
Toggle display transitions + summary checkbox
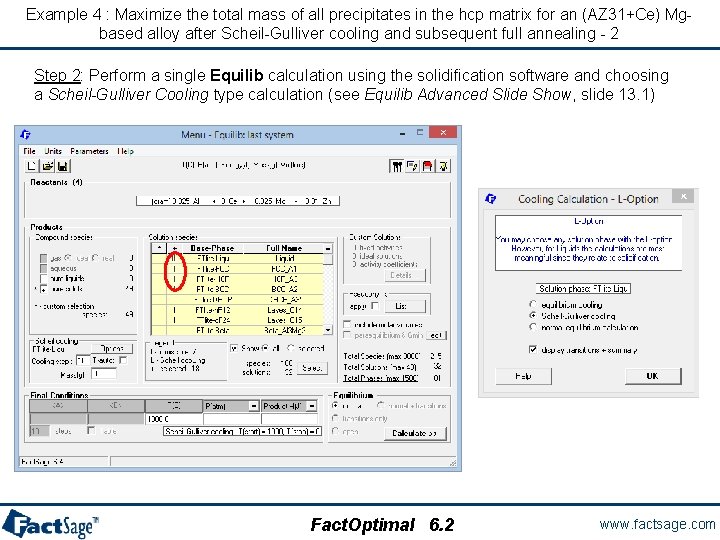[533, 349]
